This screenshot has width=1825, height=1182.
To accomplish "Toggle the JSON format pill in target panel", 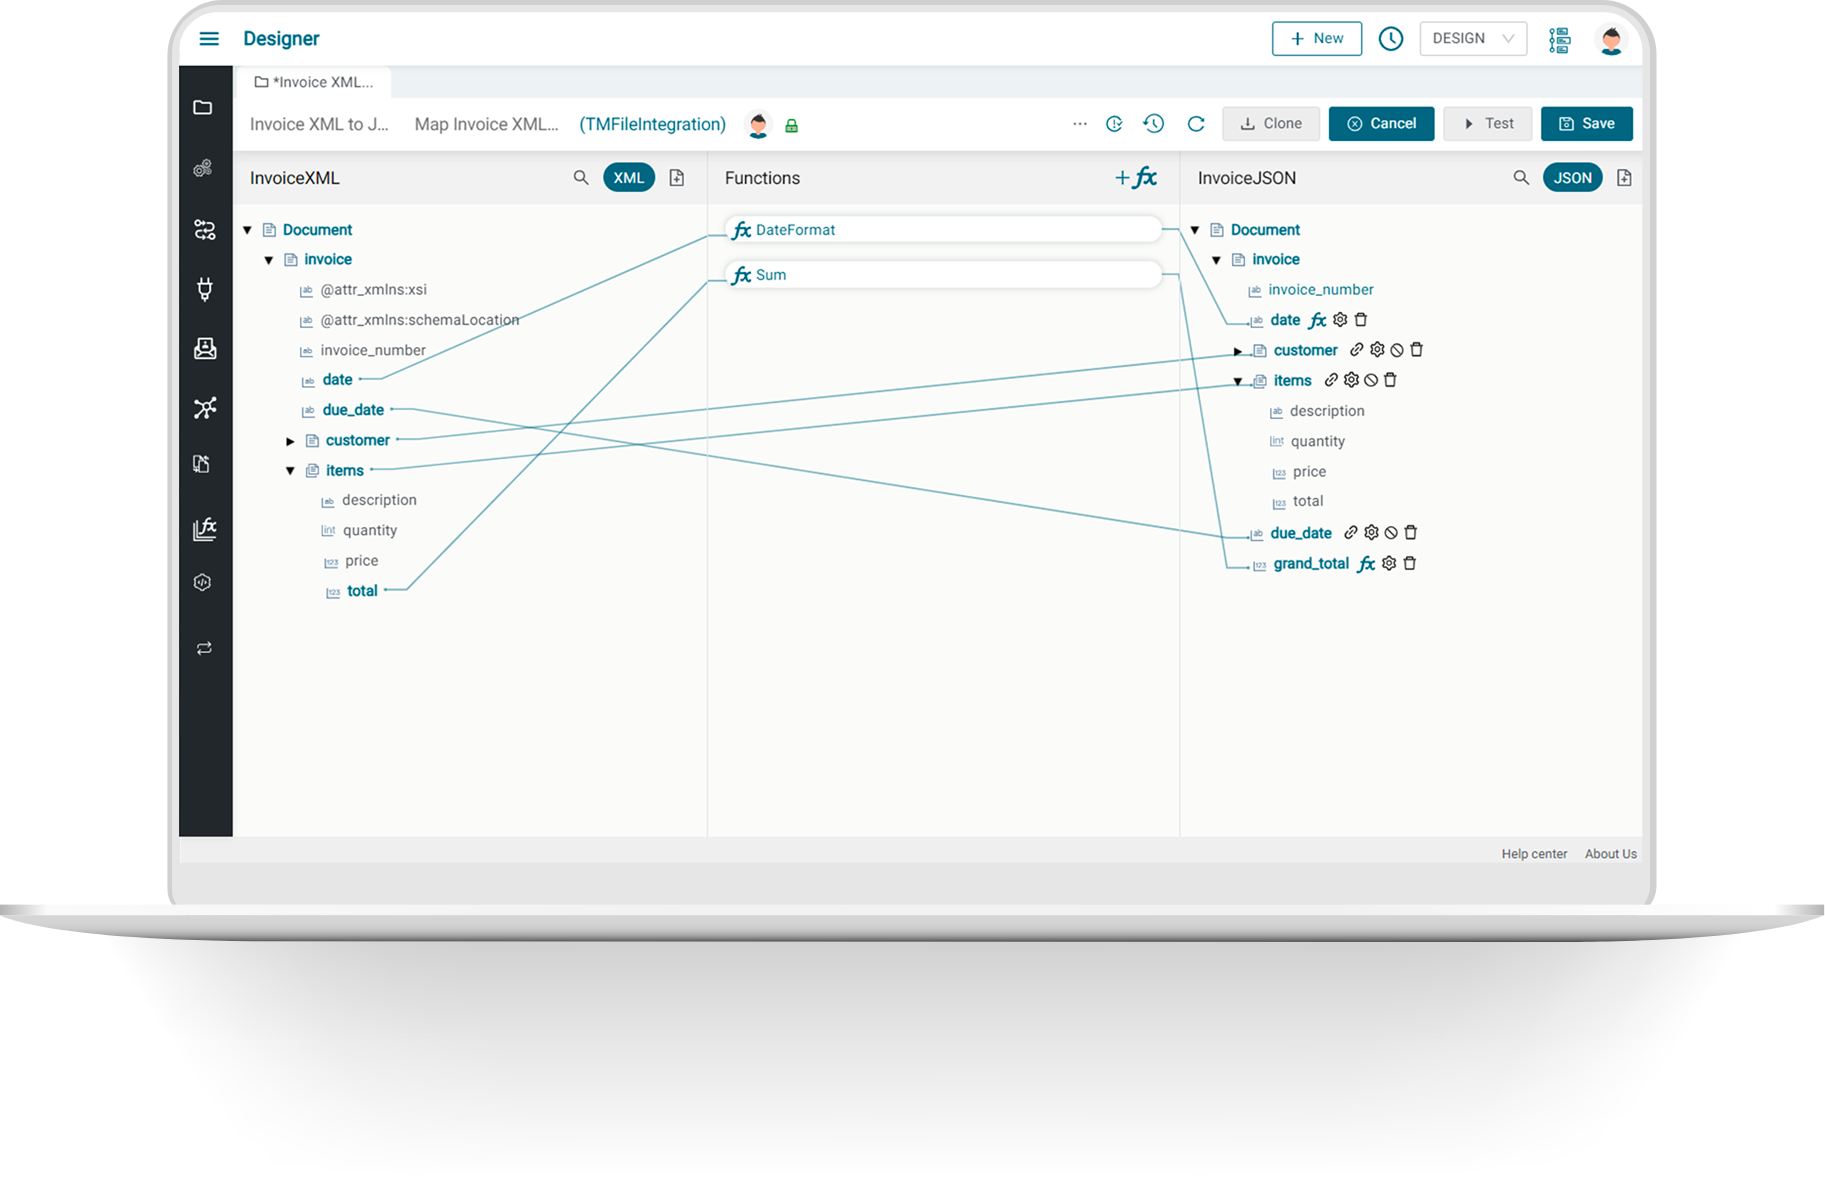I will pyautogui.click(x=1572, y=178).
